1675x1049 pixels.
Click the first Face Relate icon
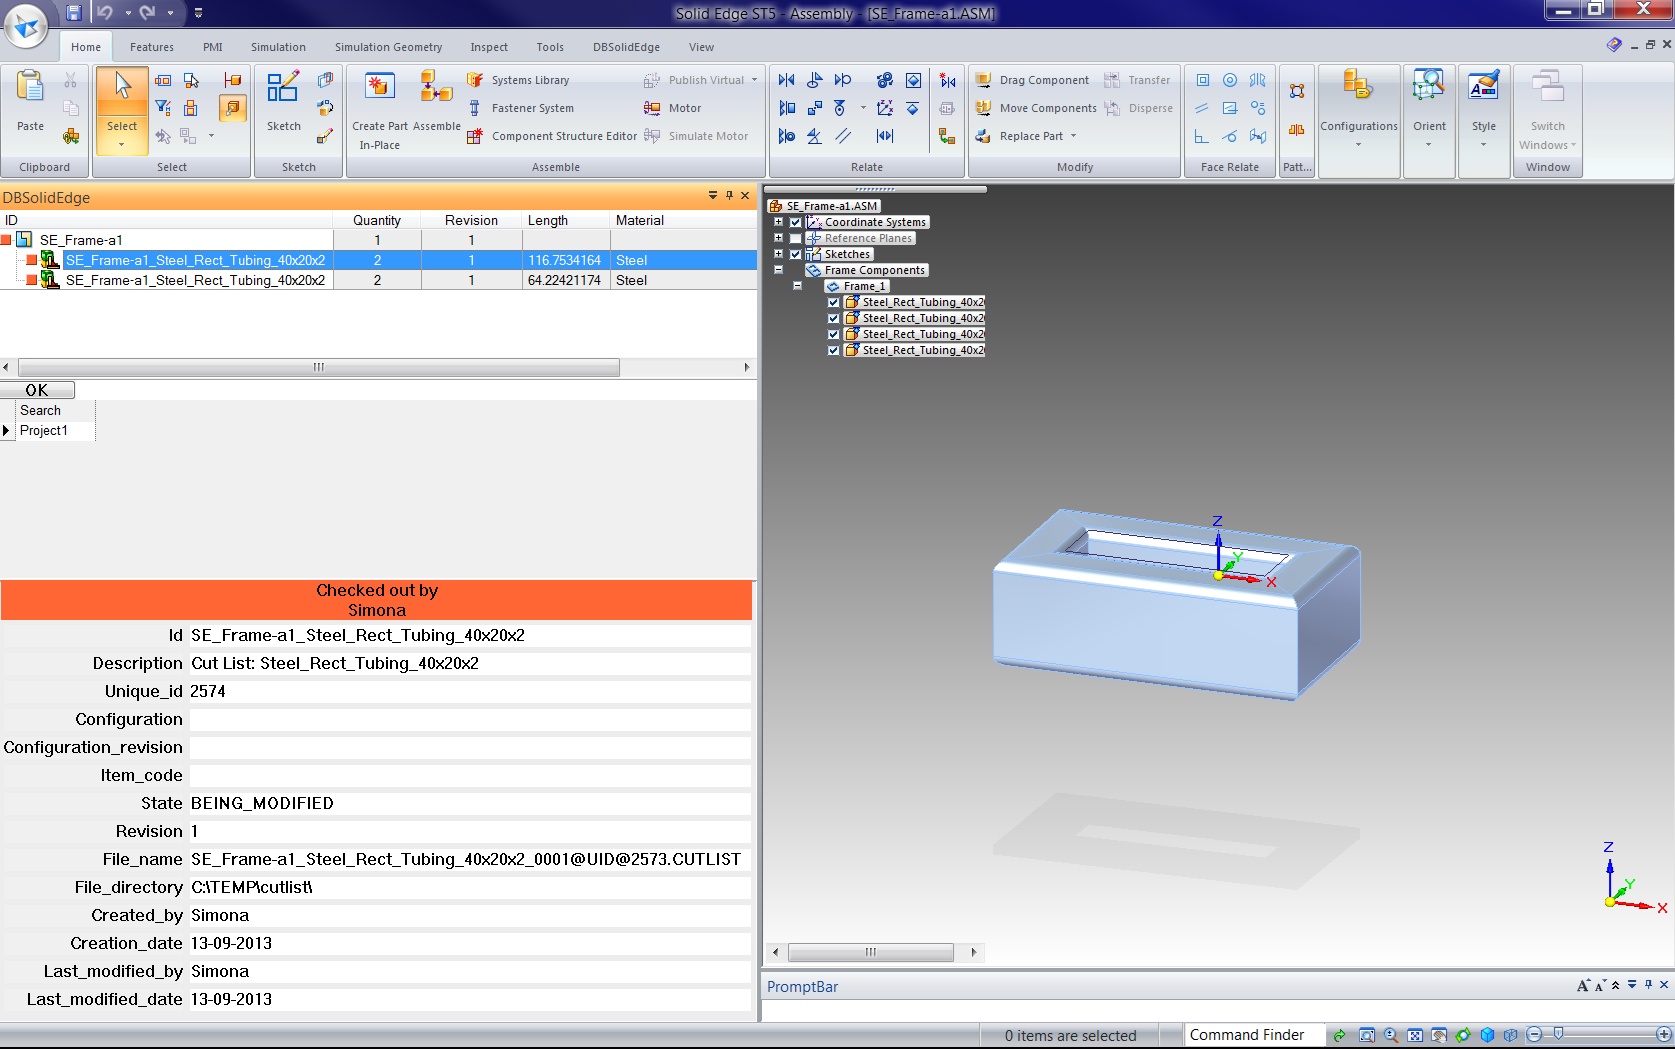click(1203, 80)
